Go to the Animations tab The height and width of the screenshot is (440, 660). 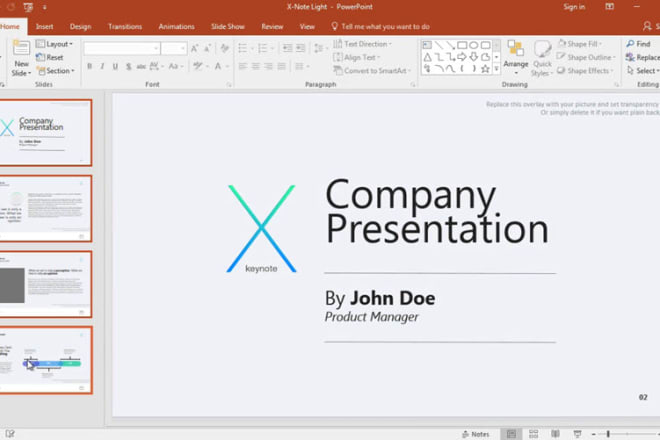[176, 27]
